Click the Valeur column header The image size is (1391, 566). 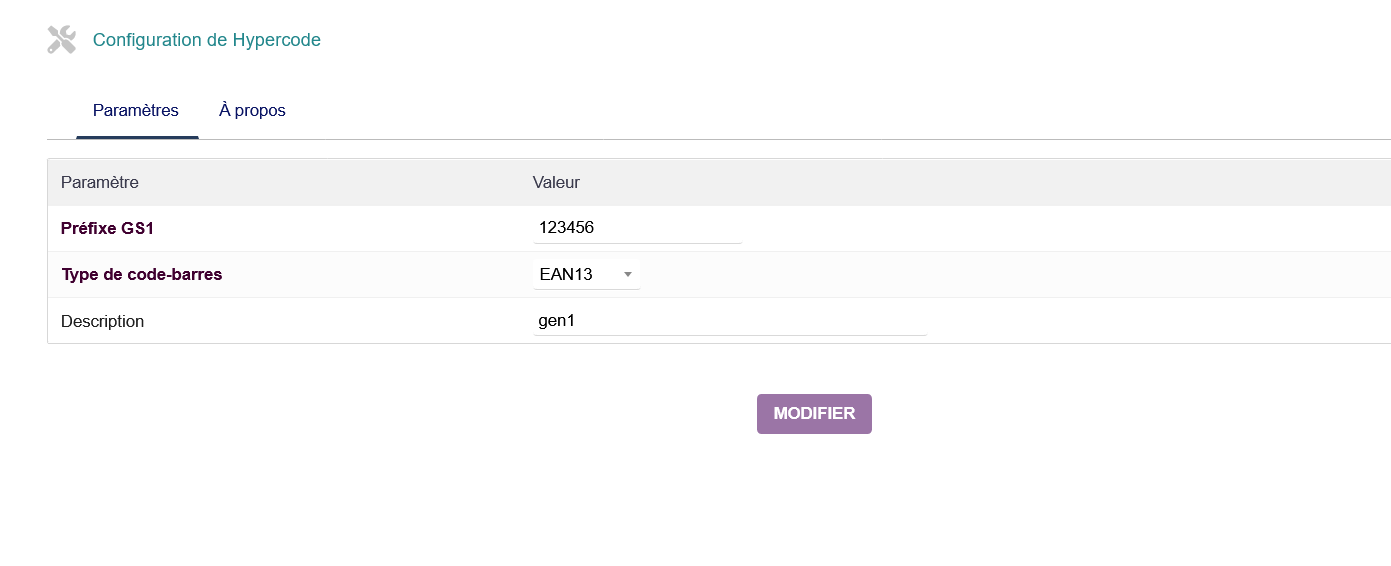point(556,182)
